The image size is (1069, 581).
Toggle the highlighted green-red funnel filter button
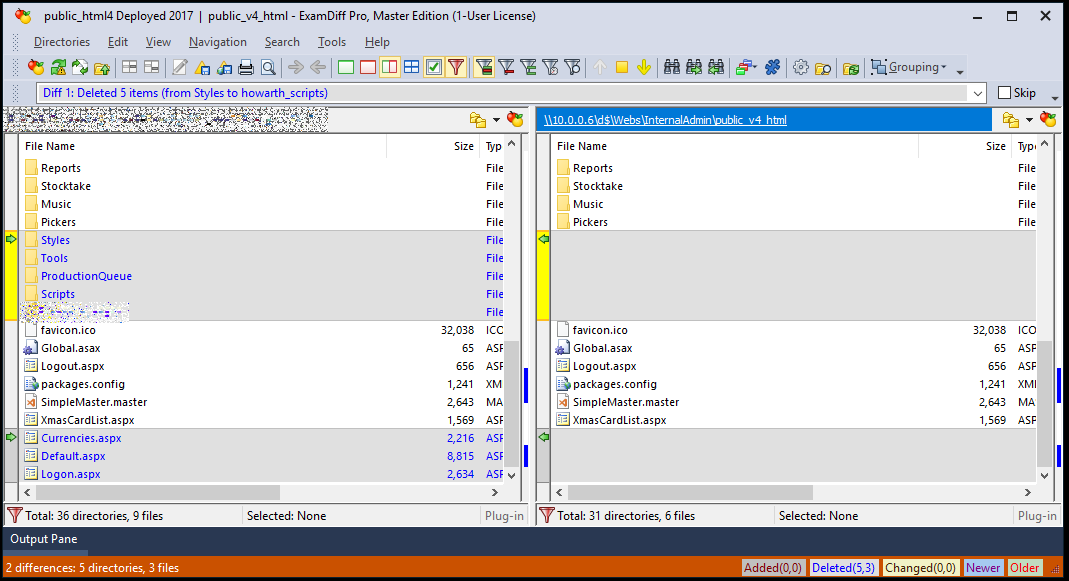point(484,67)
